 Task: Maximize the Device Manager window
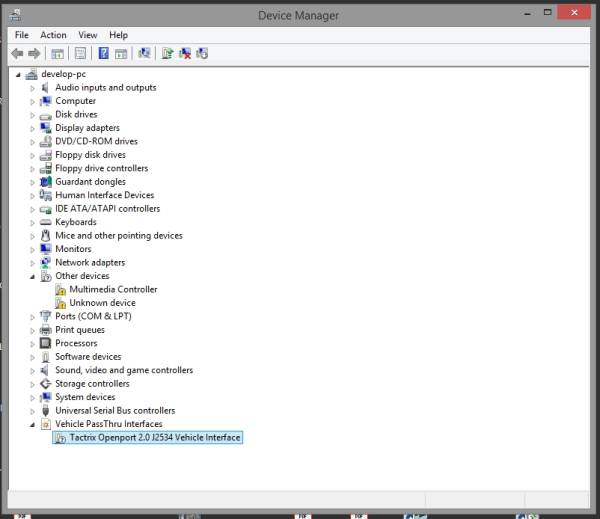point(548,13)
